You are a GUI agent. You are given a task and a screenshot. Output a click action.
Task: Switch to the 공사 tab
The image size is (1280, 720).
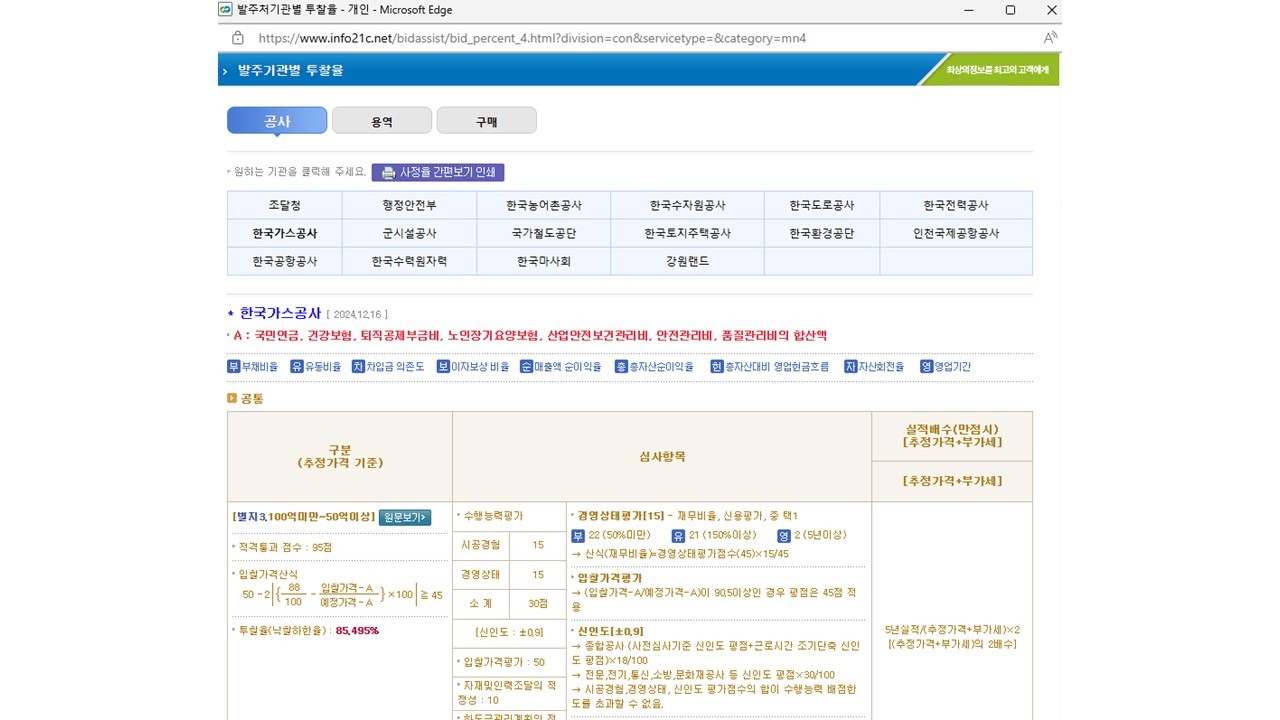(x=277, y=121)
